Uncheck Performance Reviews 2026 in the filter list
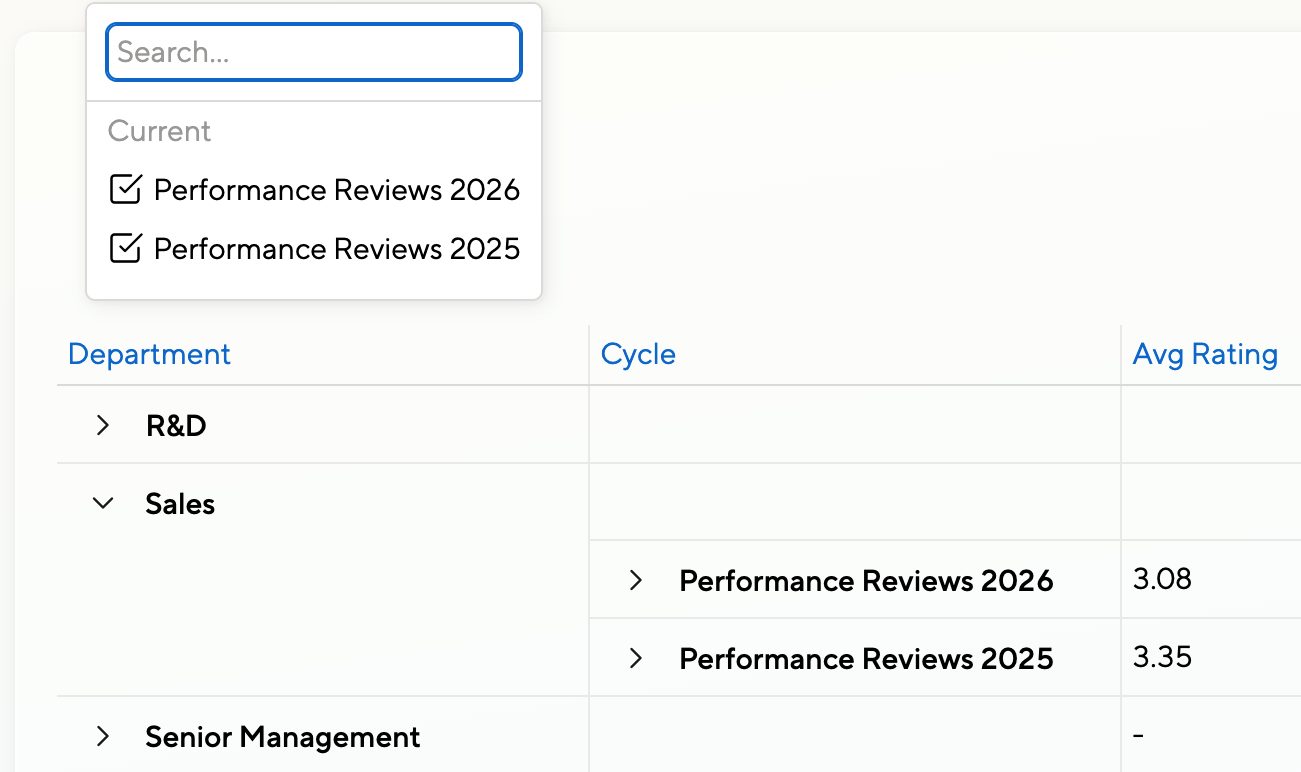 (x=125, y=190)
